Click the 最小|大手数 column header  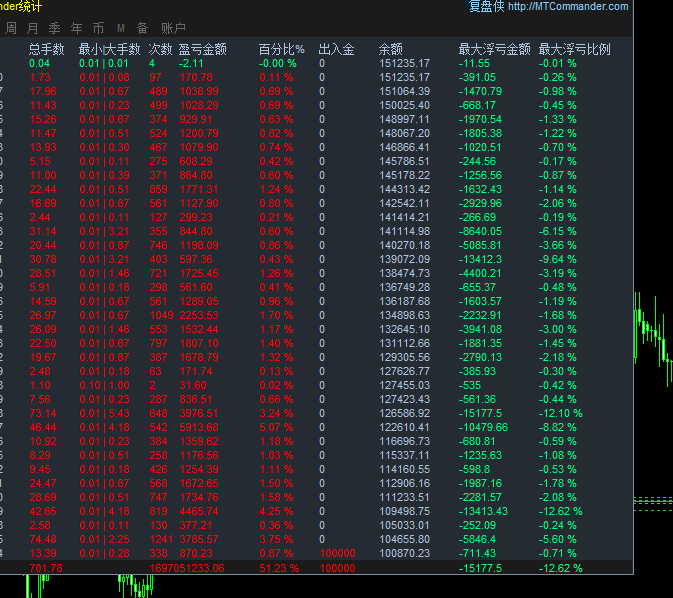109,49
